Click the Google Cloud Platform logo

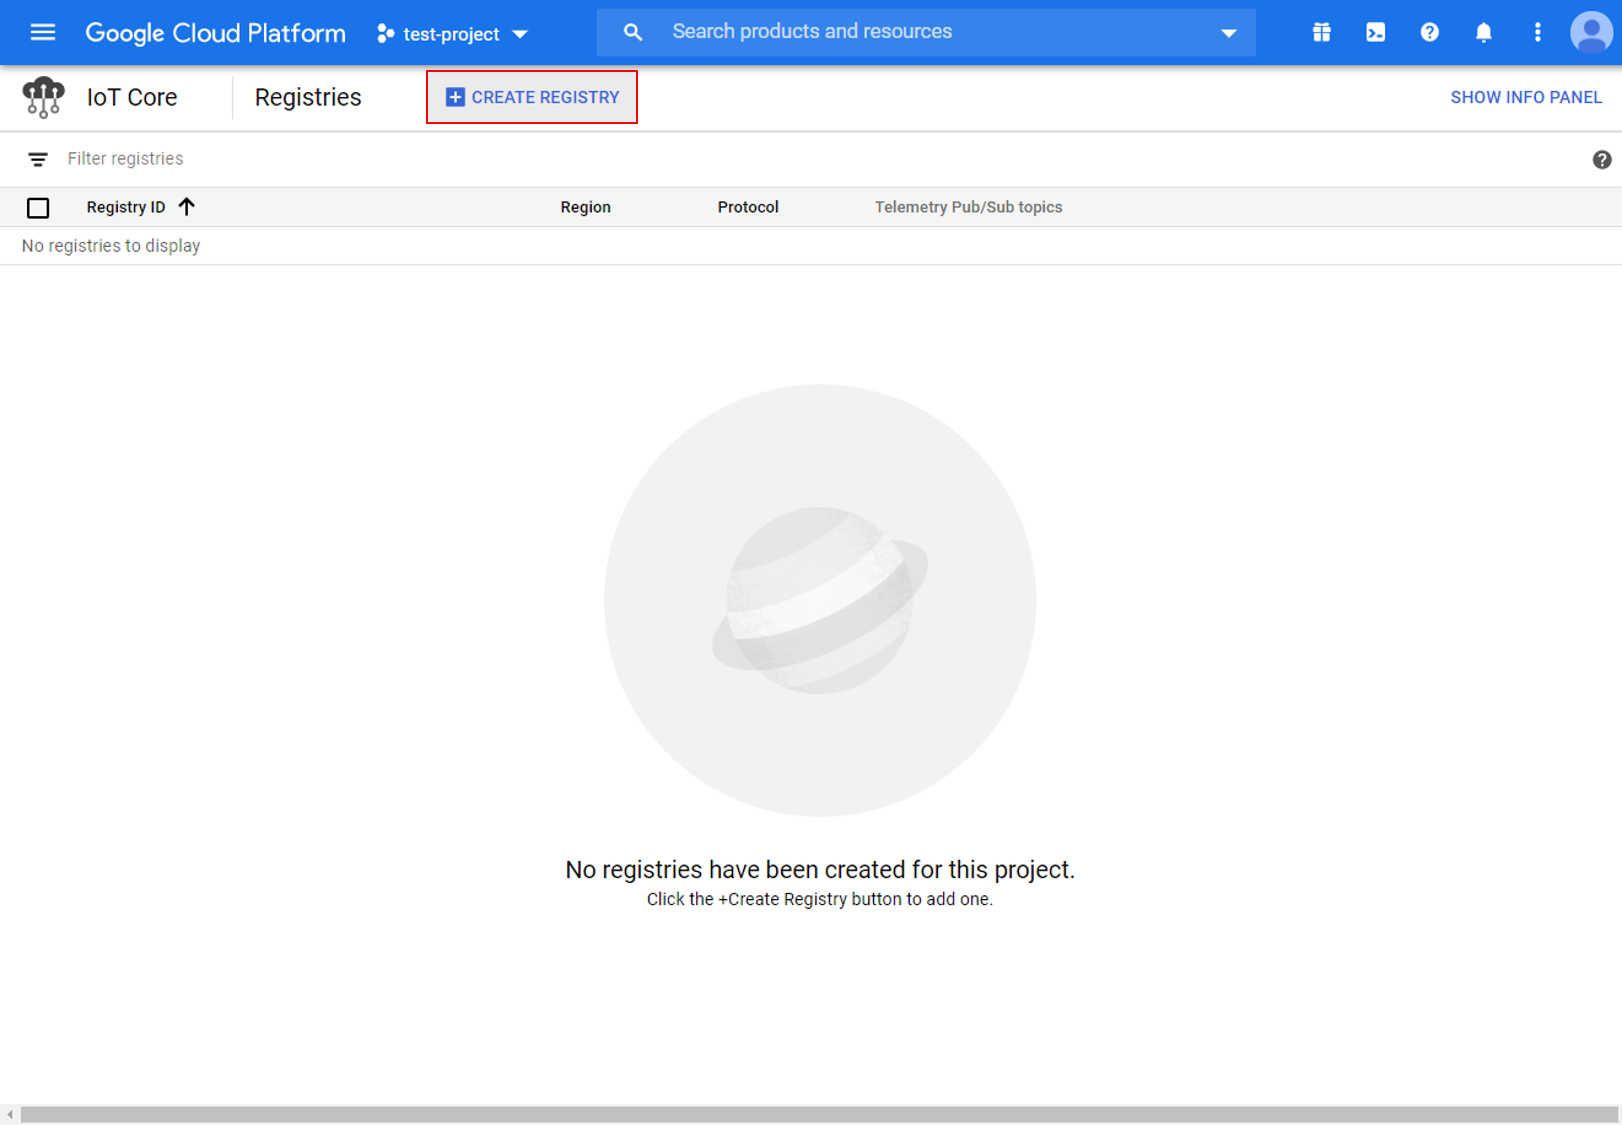click(x=215, y=33)
